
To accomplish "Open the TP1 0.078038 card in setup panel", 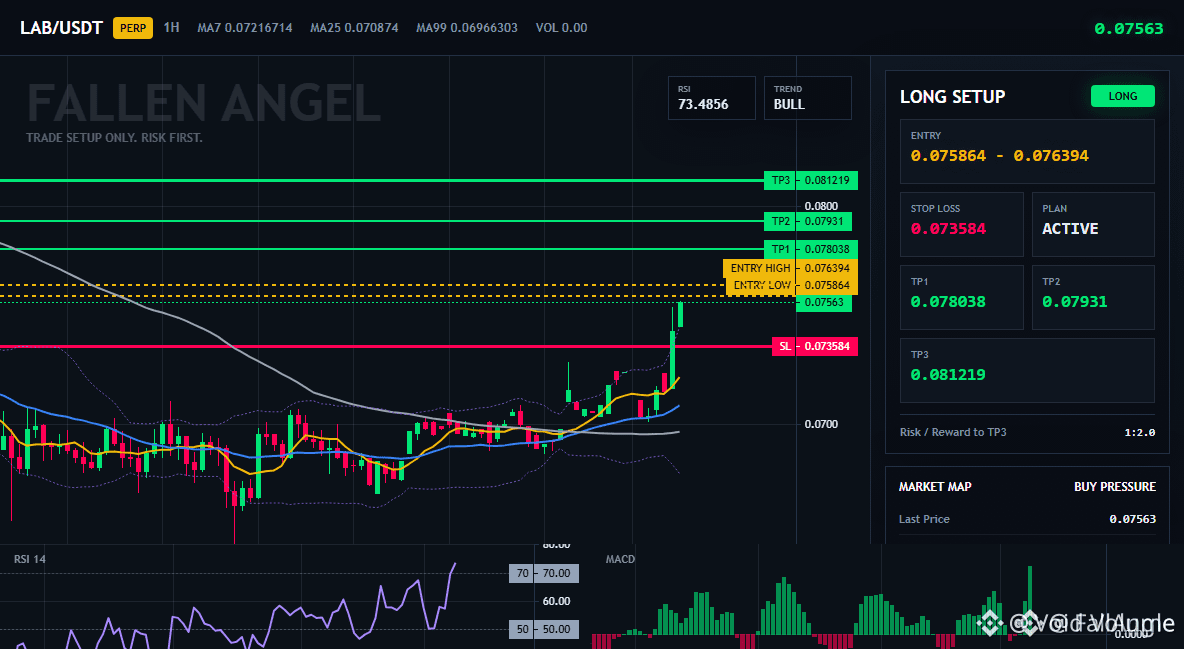I will coord(961,297).
